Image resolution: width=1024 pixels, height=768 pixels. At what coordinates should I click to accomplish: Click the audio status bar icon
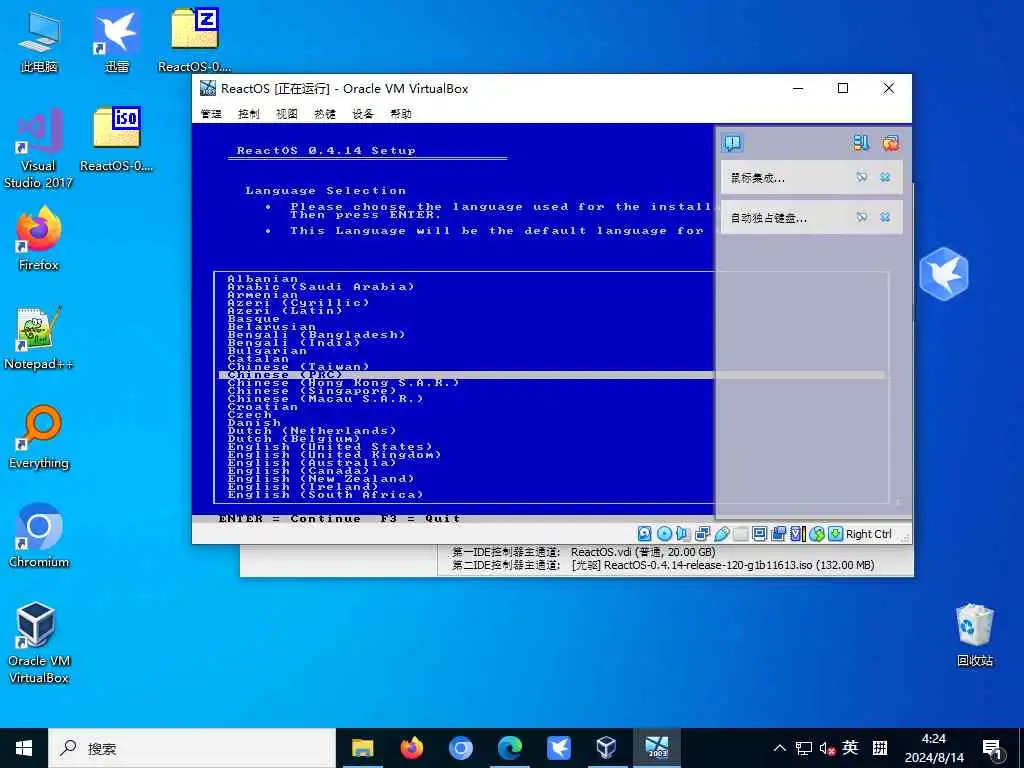[682, 534]
